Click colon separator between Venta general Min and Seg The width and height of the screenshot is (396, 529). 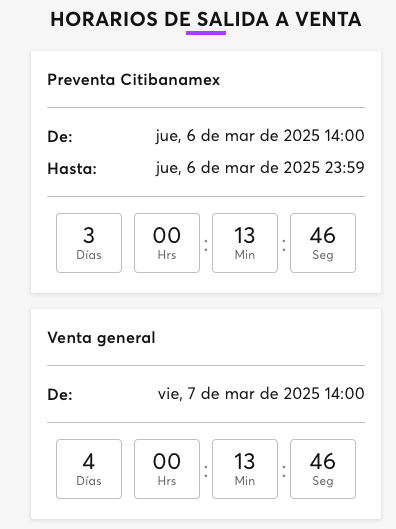tap(284, 471)
